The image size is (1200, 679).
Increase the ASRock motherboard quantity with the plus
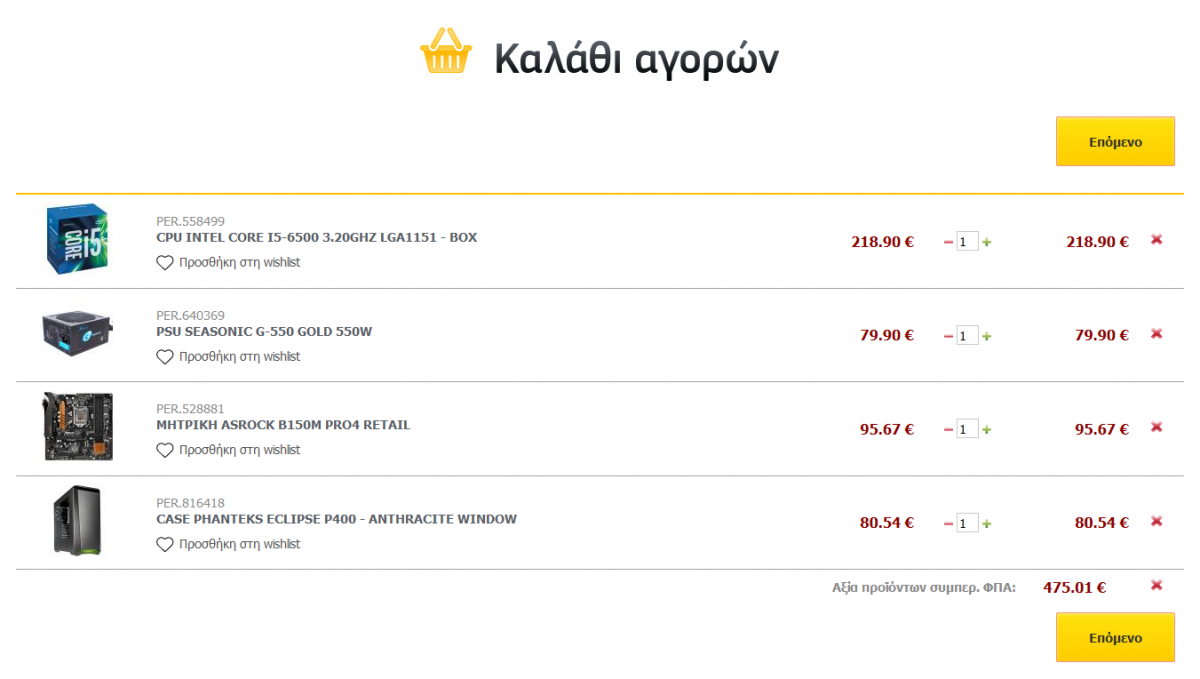pyautogui.click(x=987, y=430)
